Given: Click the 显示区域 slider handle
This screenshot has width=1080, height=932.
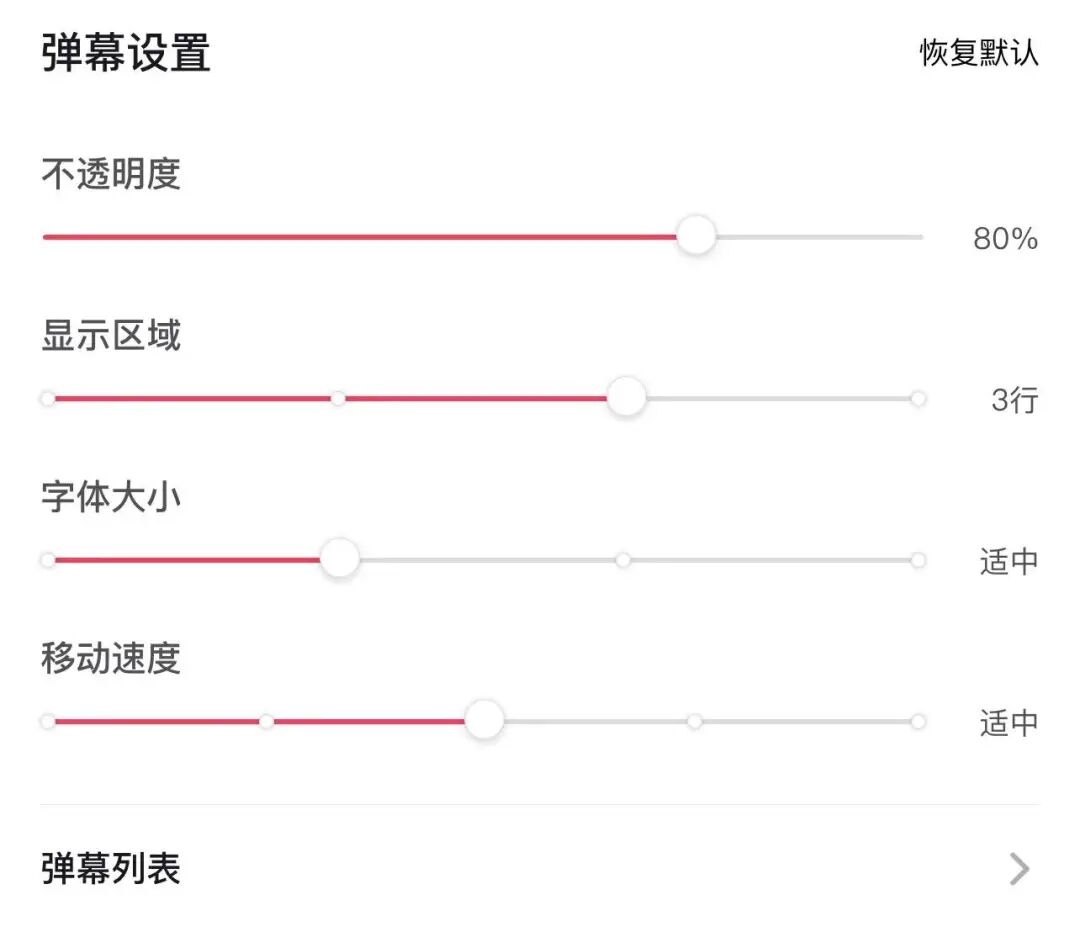Looking at the screenshot, I should (626, 397).
